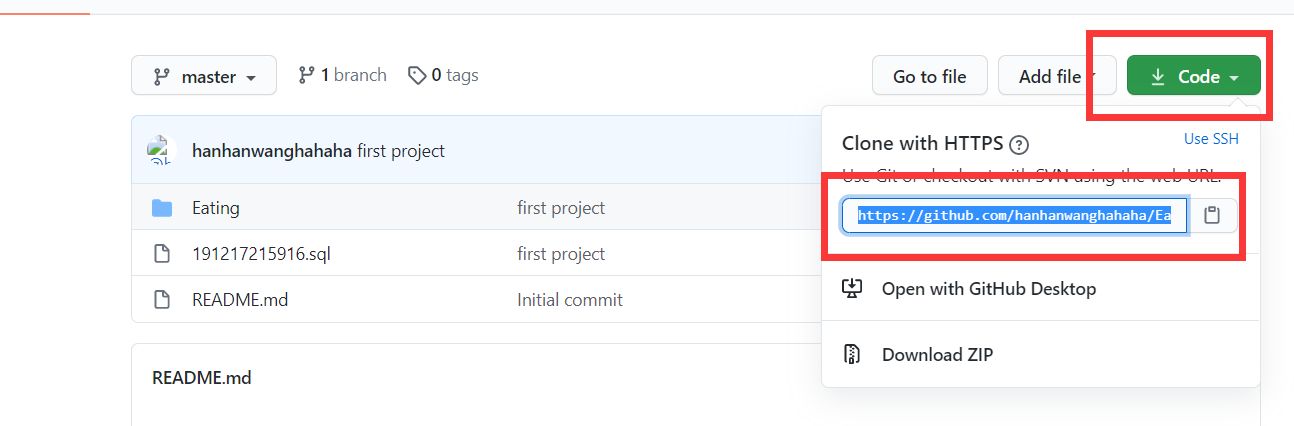
Task: Click the help question mark icon
Action: (x=1019, y=143)
